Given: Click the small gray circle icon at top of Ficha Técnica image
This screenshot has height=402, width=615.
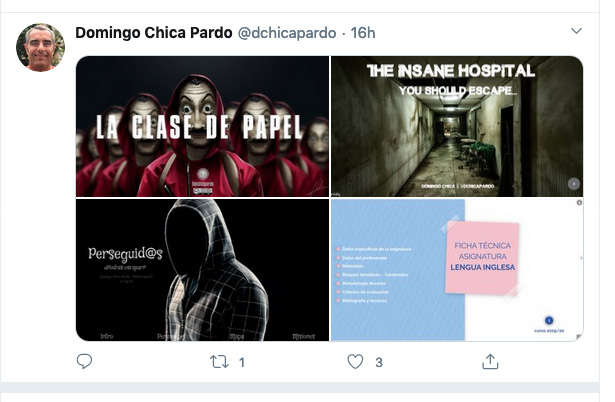Looking at the screenshot, I should (x=579, y=203).
